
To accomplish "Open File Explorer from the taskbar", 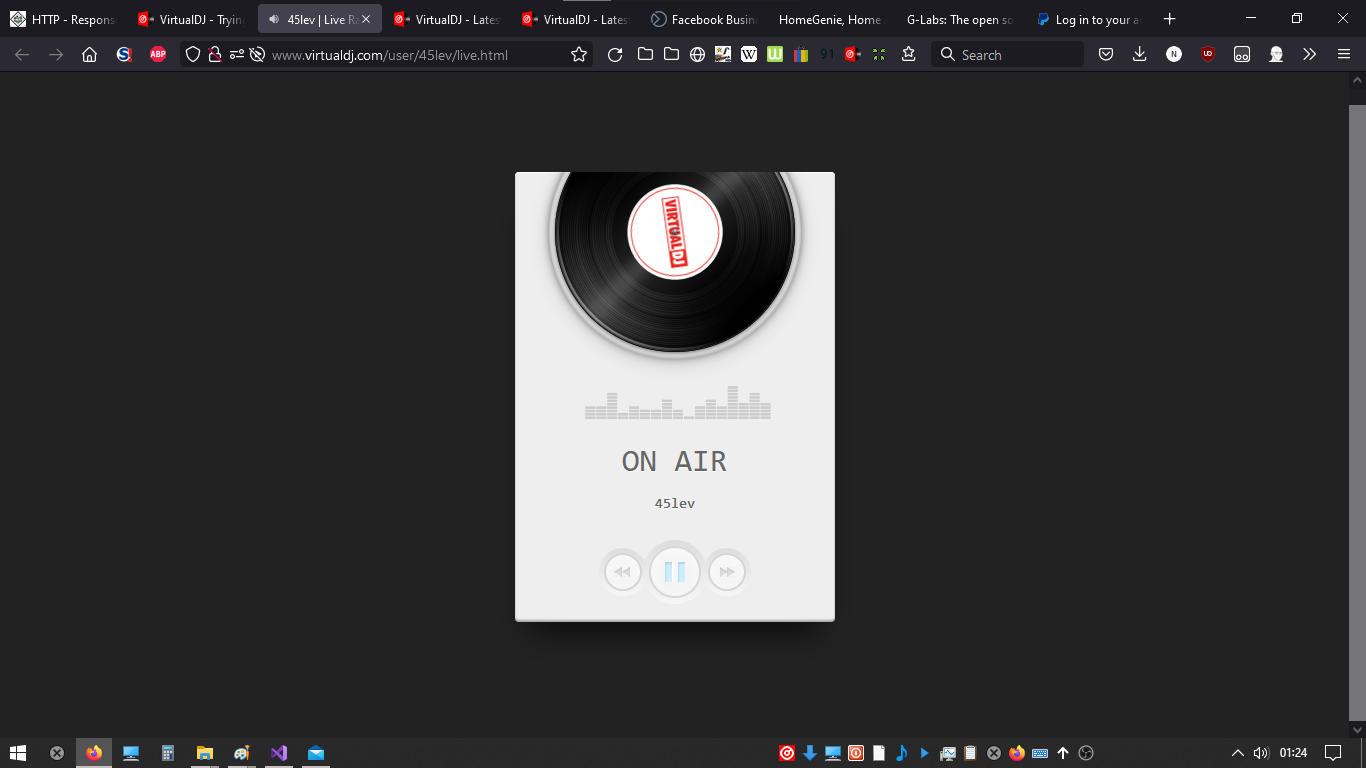I will pos(205,753).
